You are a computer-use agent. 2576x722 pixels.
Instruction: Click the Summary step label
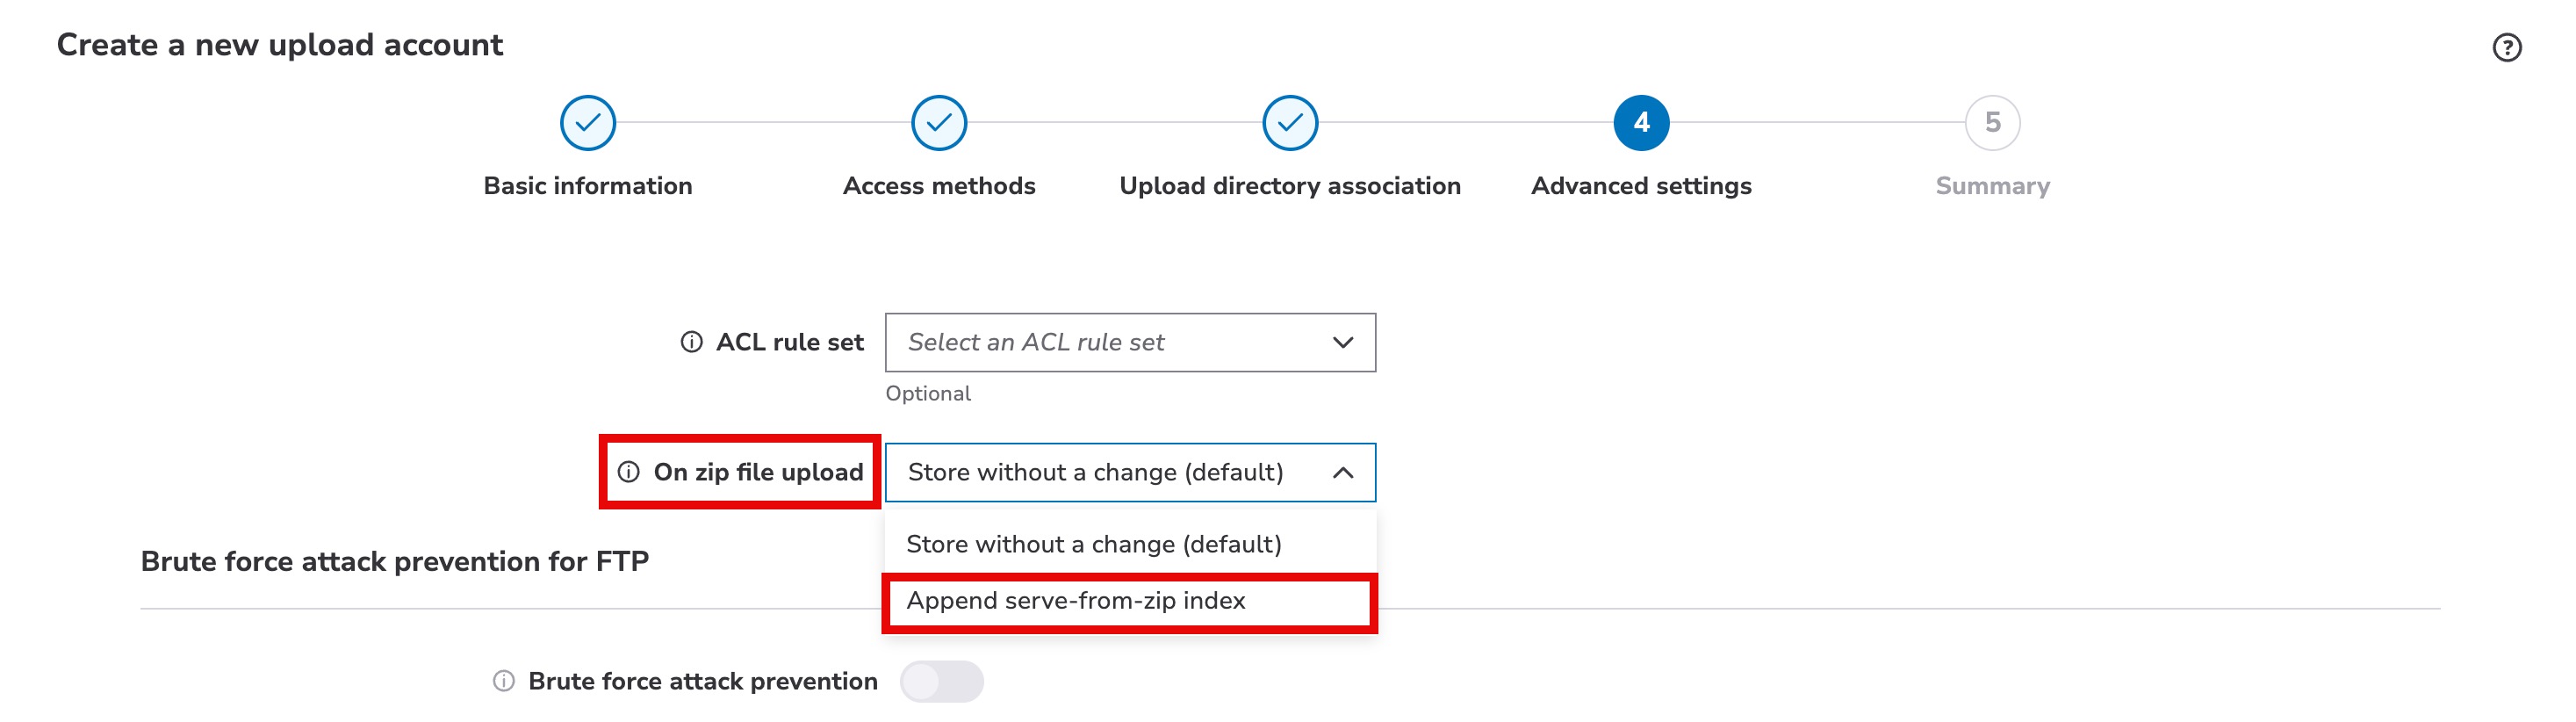(x=1992, y=186)
